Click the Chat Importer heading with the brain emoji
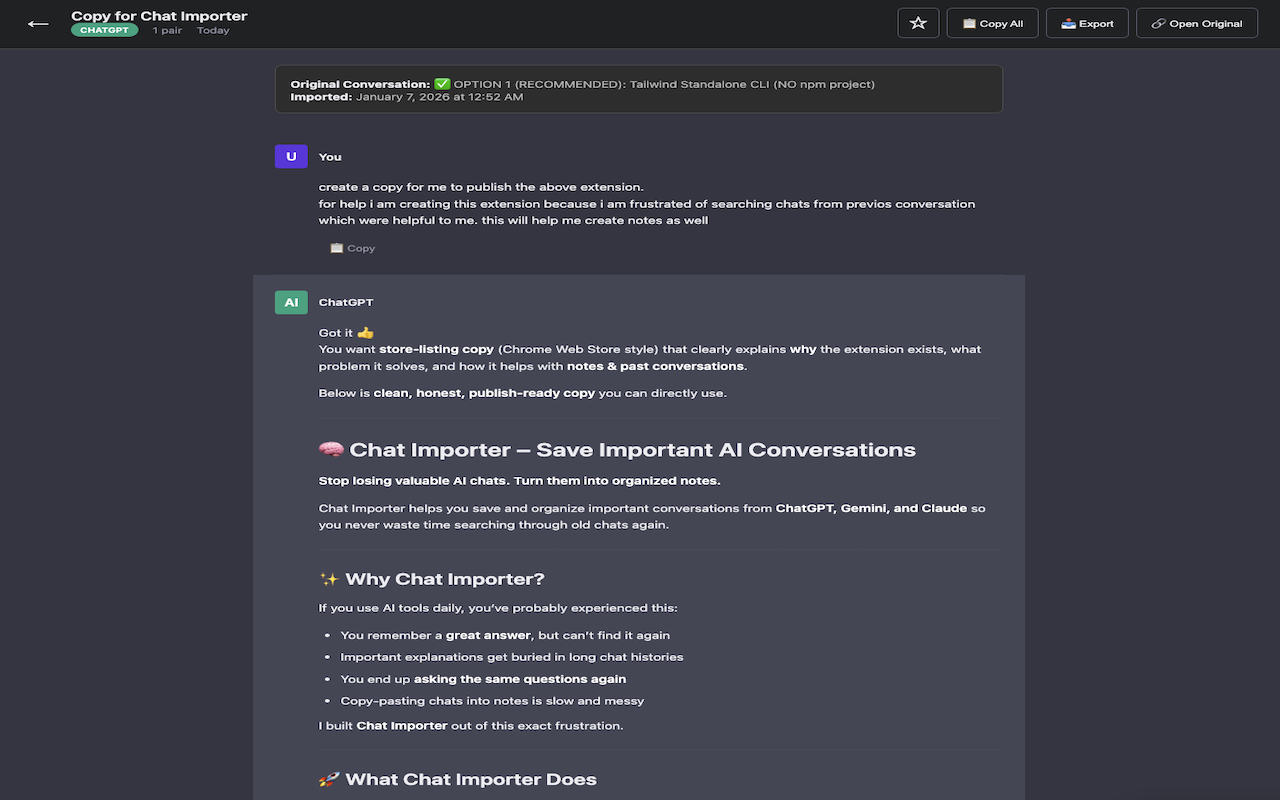1280x800 pixels. [x=616, y=449]
